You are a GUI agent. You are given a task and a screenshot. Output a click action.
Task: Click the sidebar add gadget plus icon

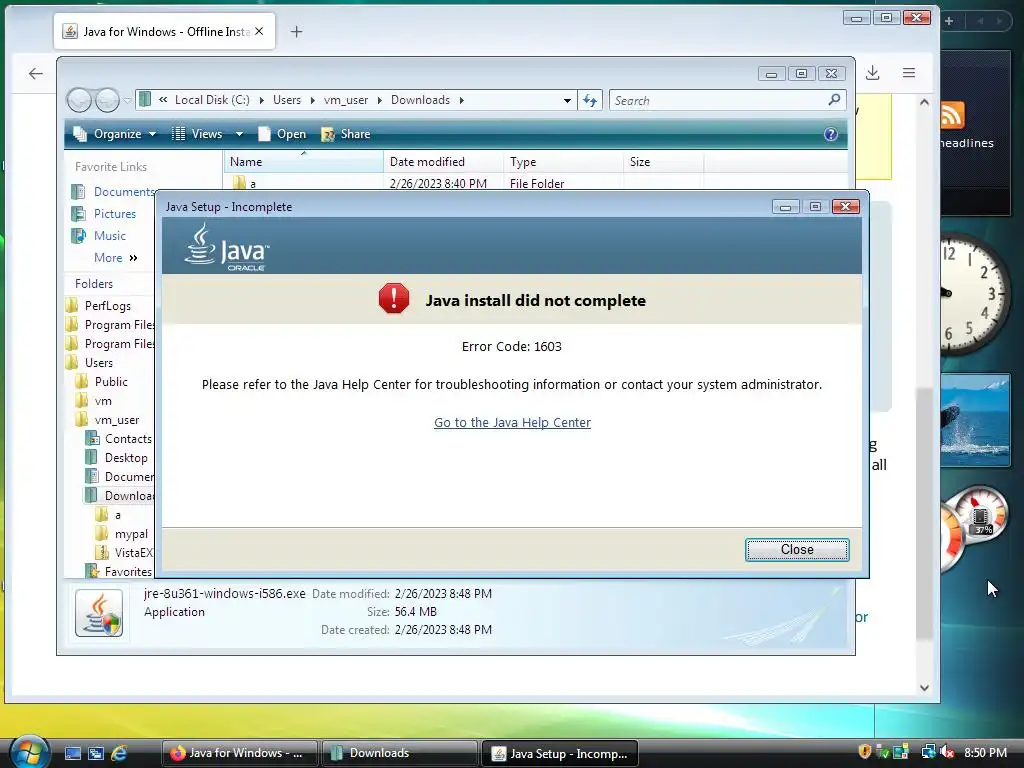tap(949, 21)
